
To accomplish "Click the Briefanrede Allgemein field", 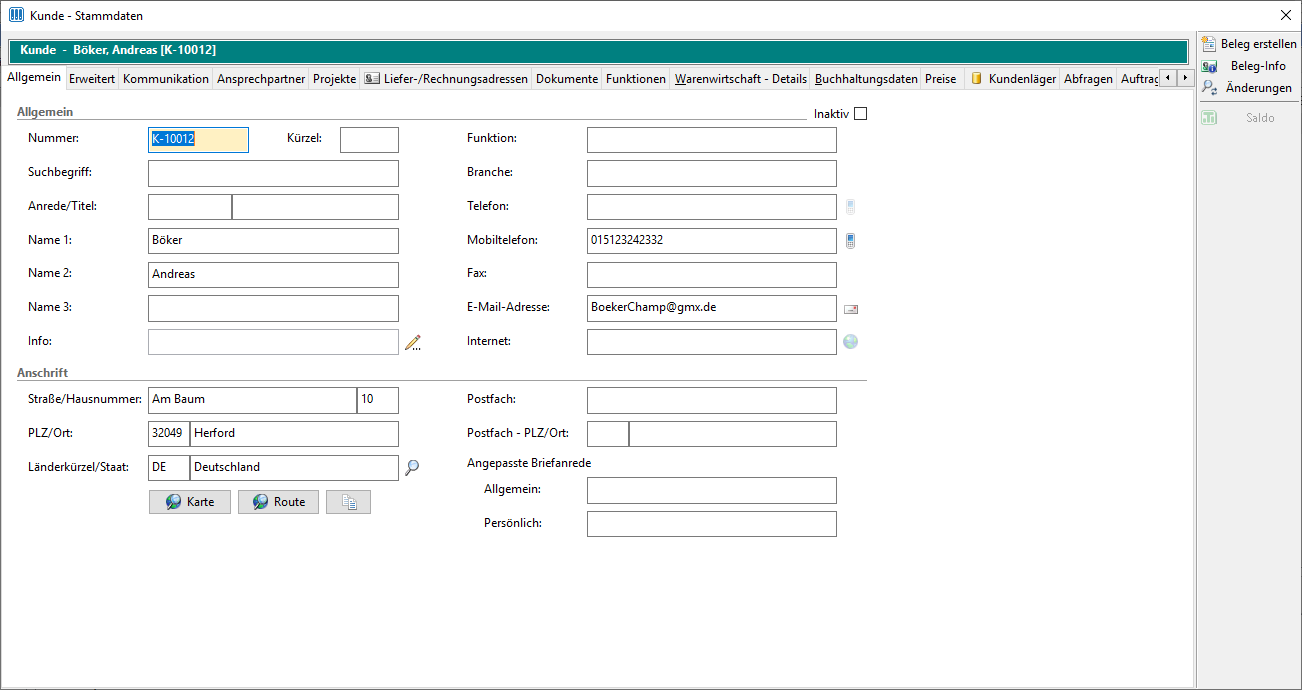I will point(712,490).
